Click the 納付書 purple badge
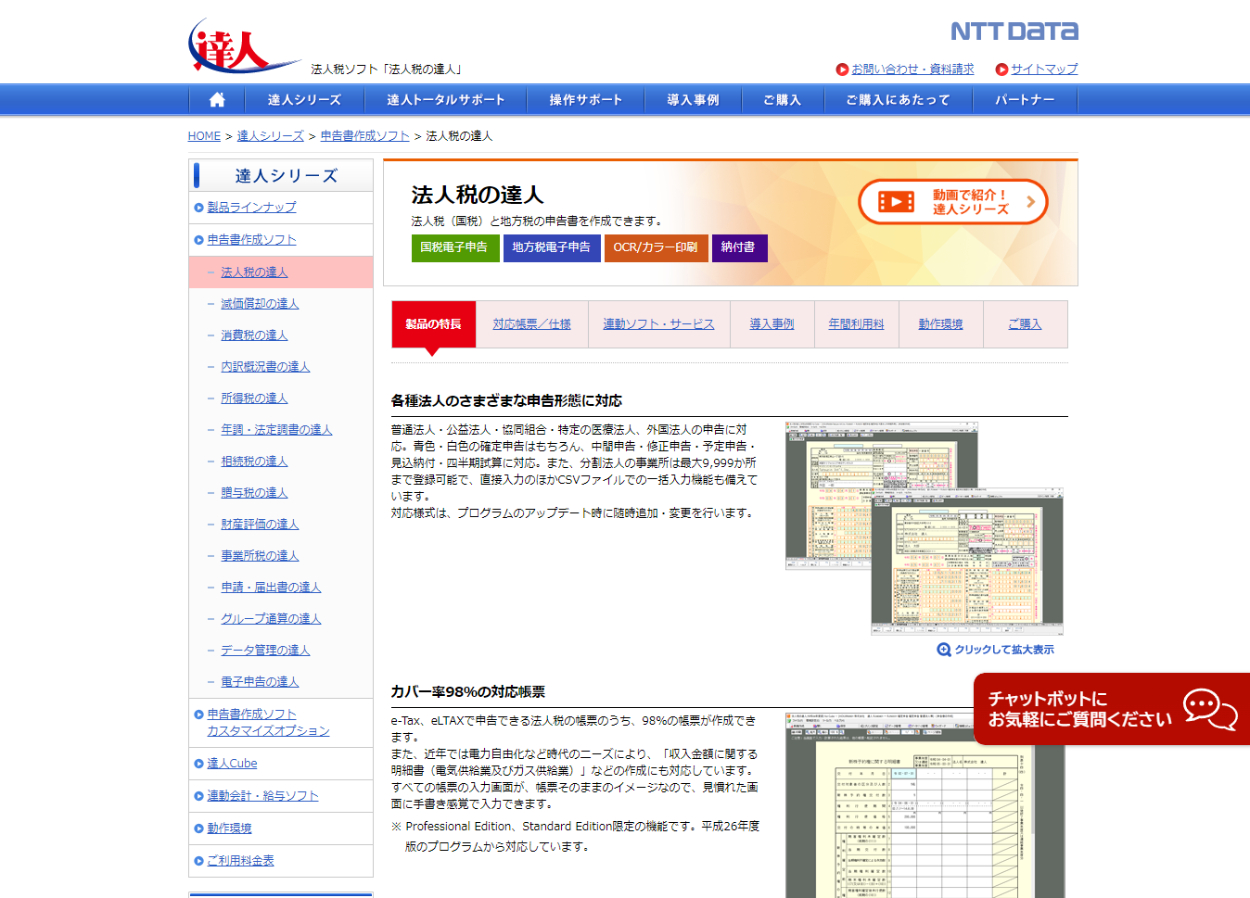The width and height of the screenshot is (1250, 898). point(739,247)
